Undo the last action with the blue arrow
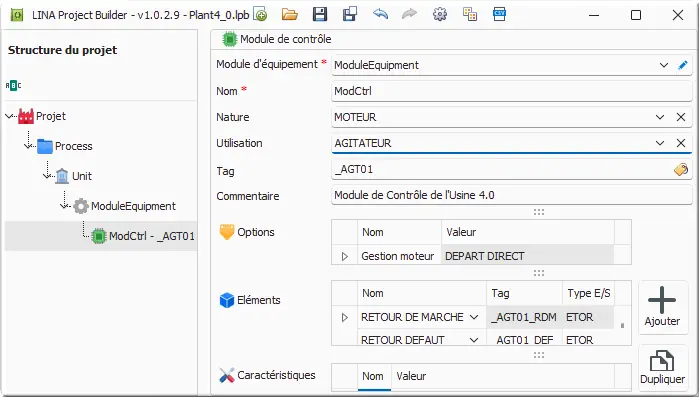Screen dimensions: 699x397 pos(380,14)
